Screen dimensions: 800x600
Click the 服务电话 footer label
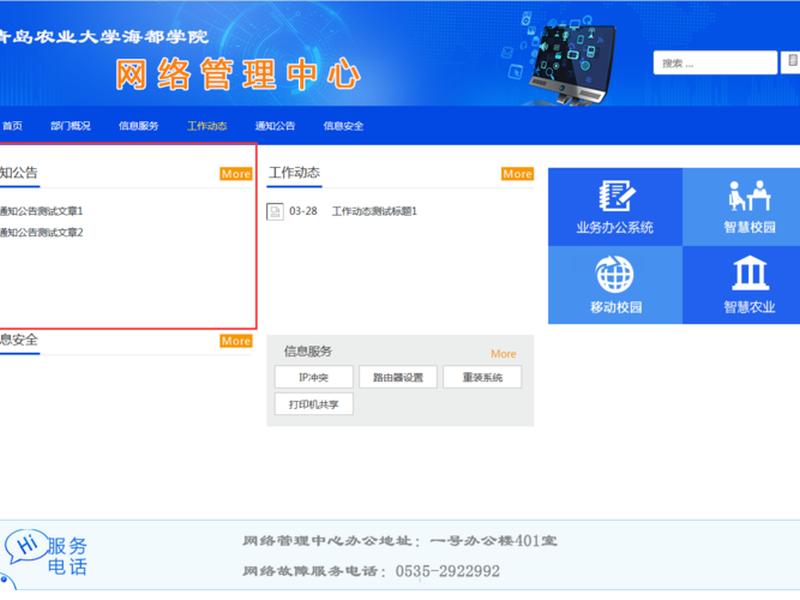67,556
